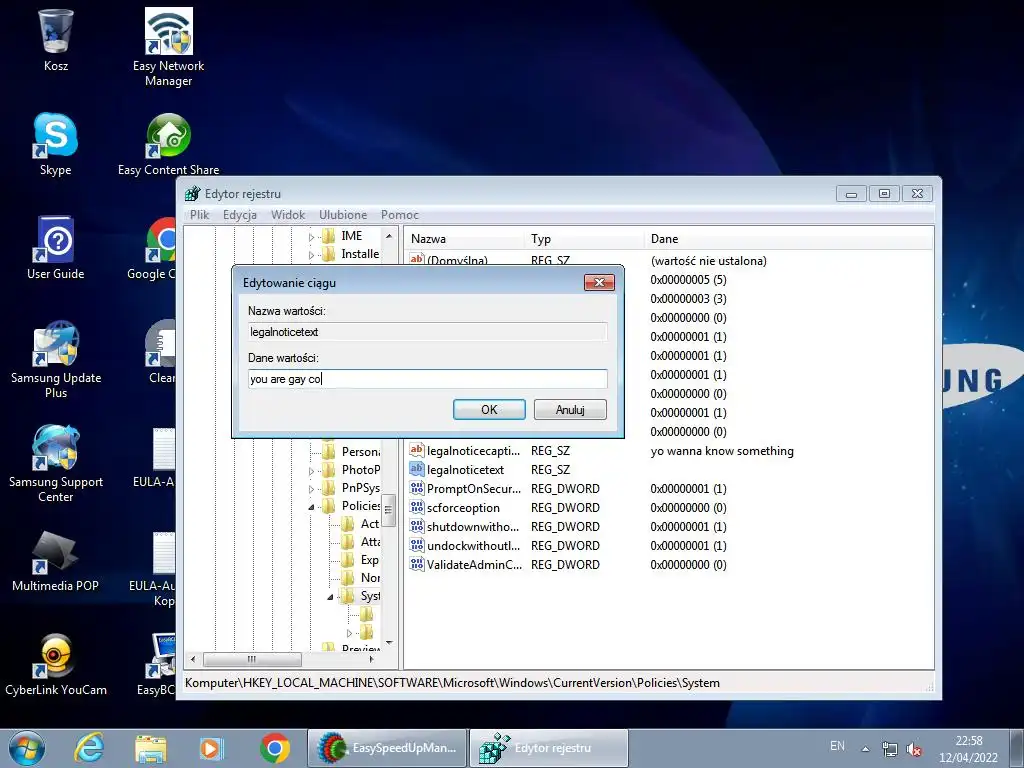
Task: Open the Widok menu
Action: [x=288, y=215]
